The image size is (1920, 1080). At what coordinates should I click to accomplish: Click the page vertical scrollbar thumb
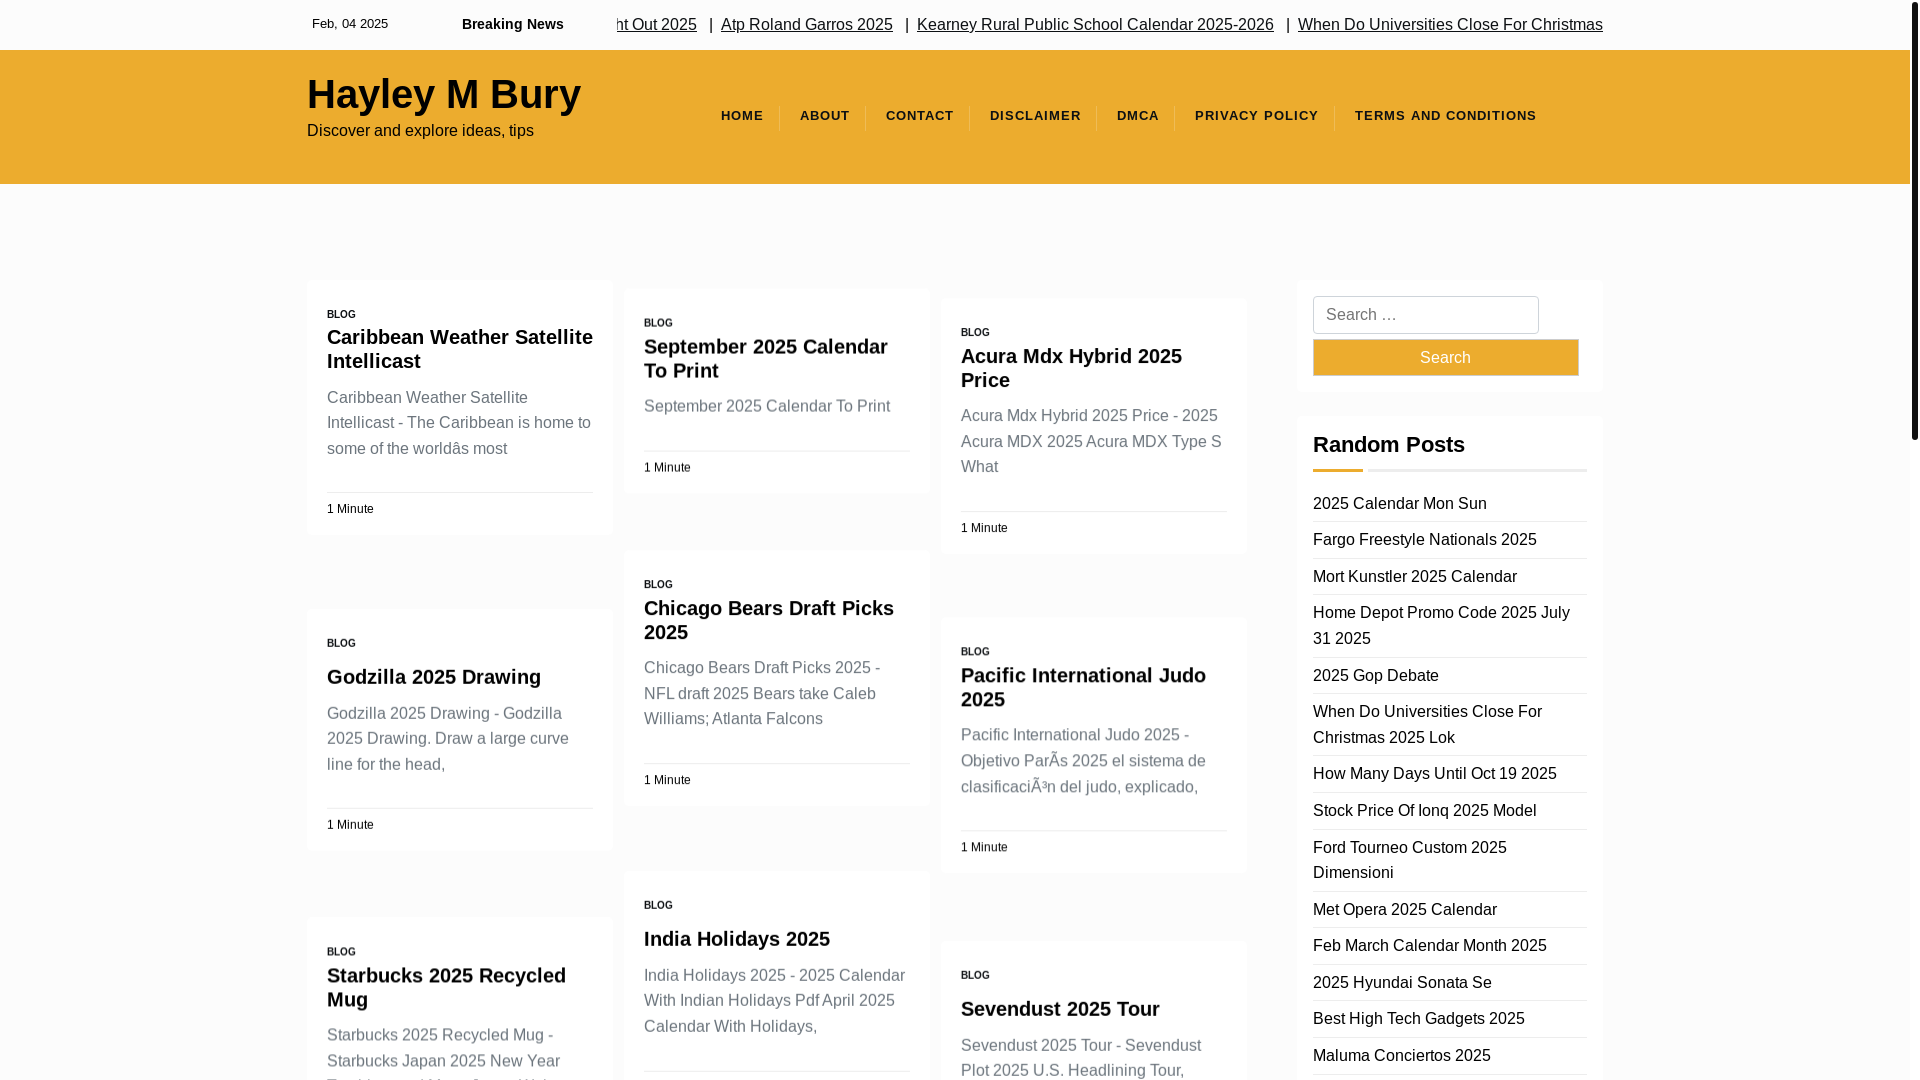tap(1914, 220)
